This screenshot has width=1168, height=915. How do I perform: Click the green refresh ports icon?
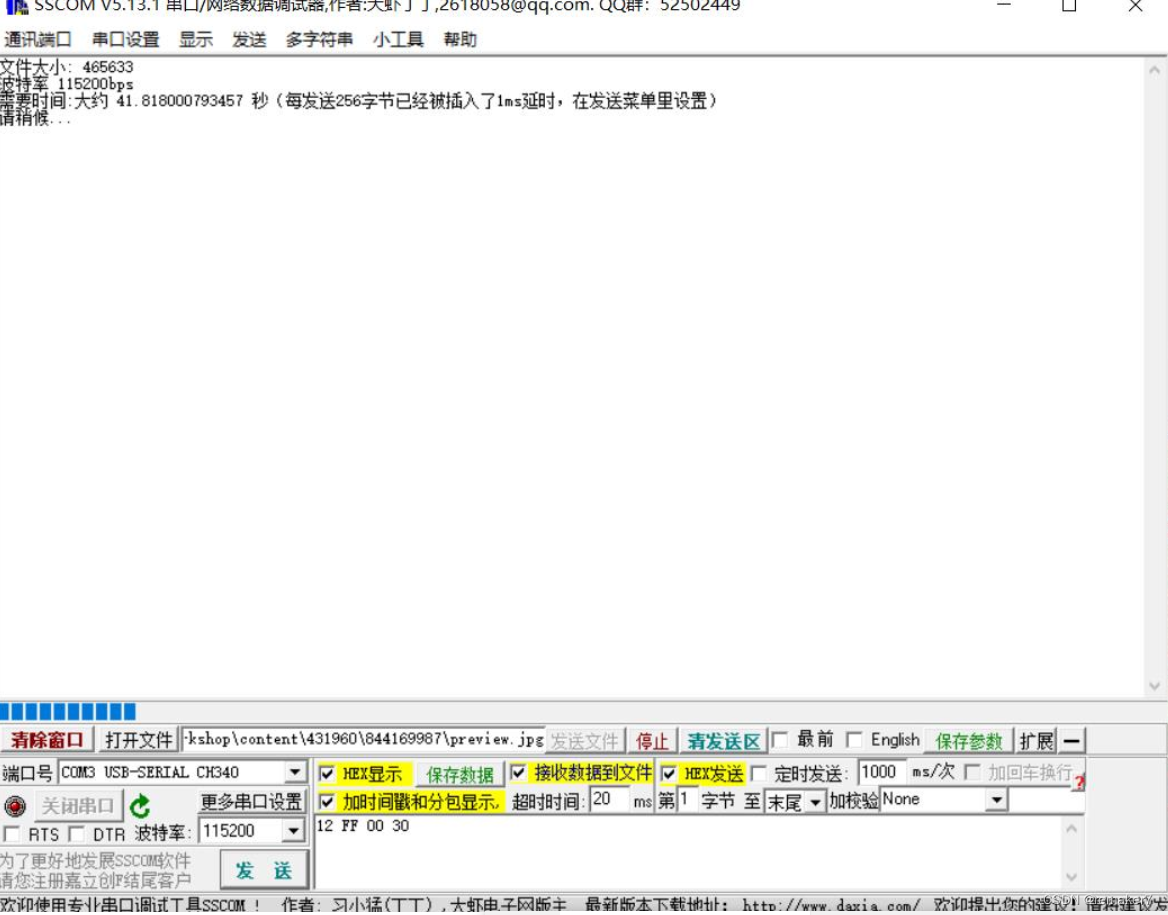coord(140,806)
